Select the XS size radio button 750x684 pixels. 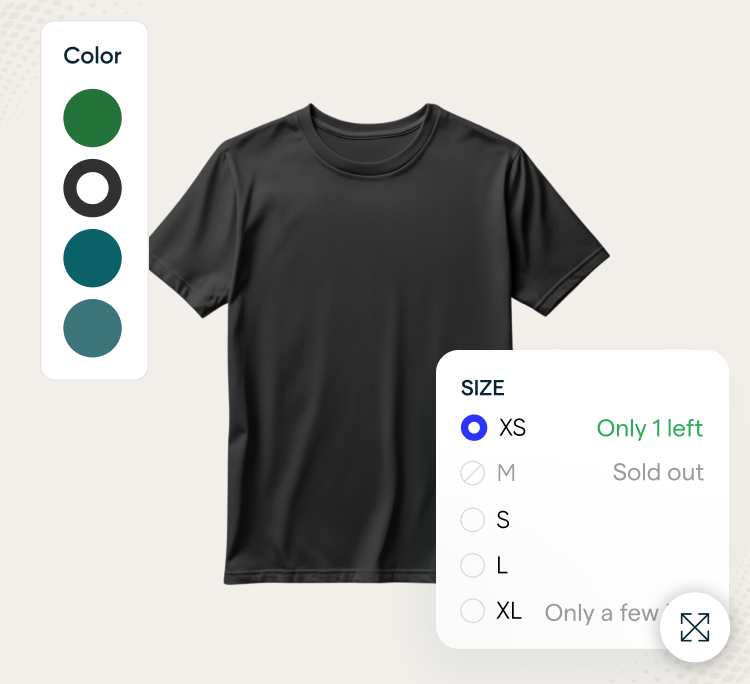pos(473,428)
